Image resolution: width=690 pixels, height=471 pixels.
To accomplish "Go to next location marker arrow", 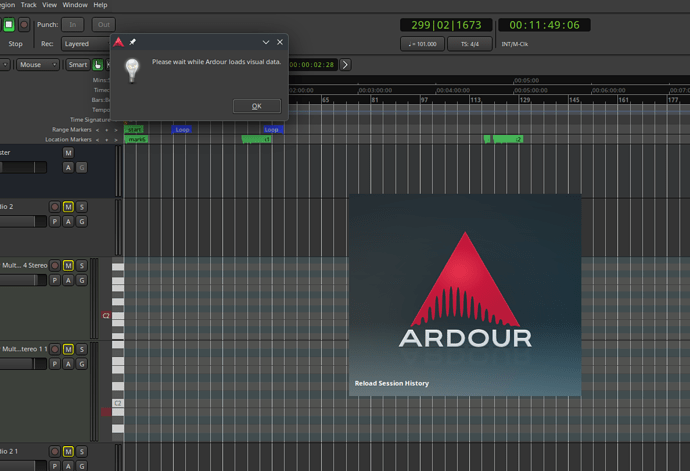I will 116,140.
